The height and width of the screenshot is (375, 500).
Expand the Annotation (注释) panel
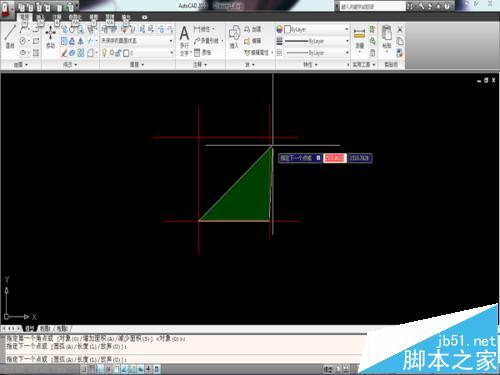(200, 64)
